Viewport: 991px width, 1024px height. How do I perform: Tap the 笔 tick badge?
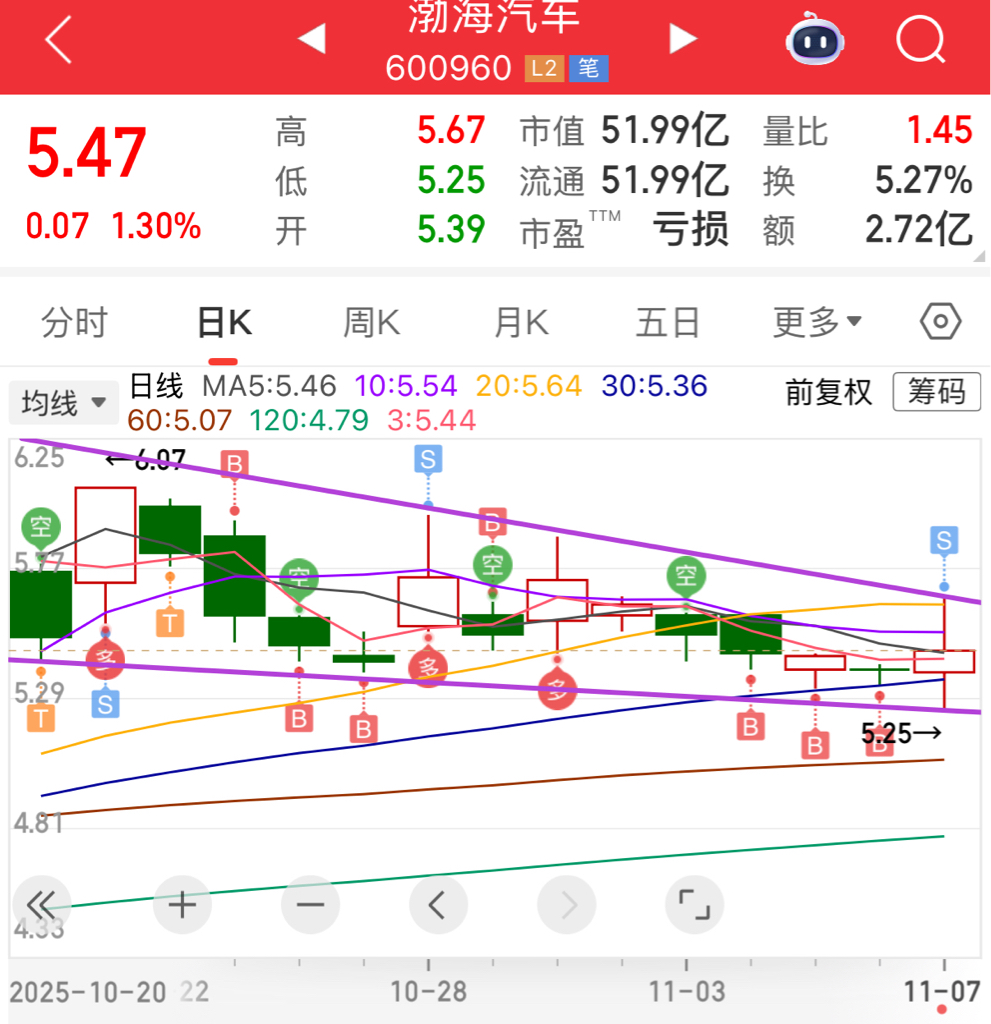589,69
